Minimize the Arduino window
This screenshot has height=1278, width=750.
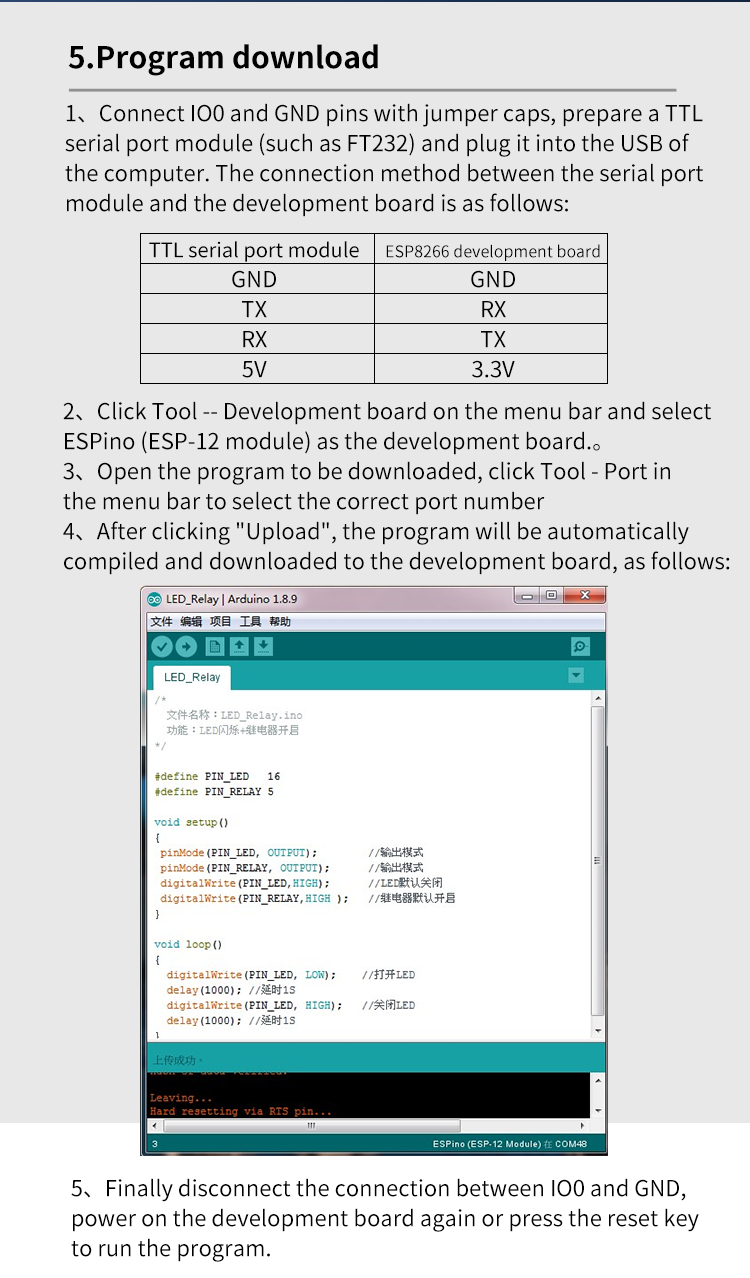(x=527, y=596)
